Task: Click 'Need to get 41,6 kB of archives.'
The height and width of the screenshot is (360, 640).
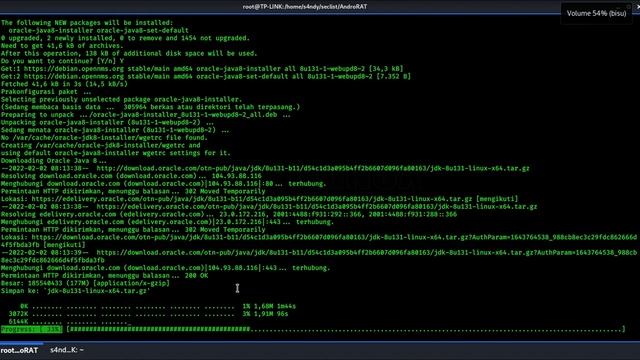Action: (62, 46)
